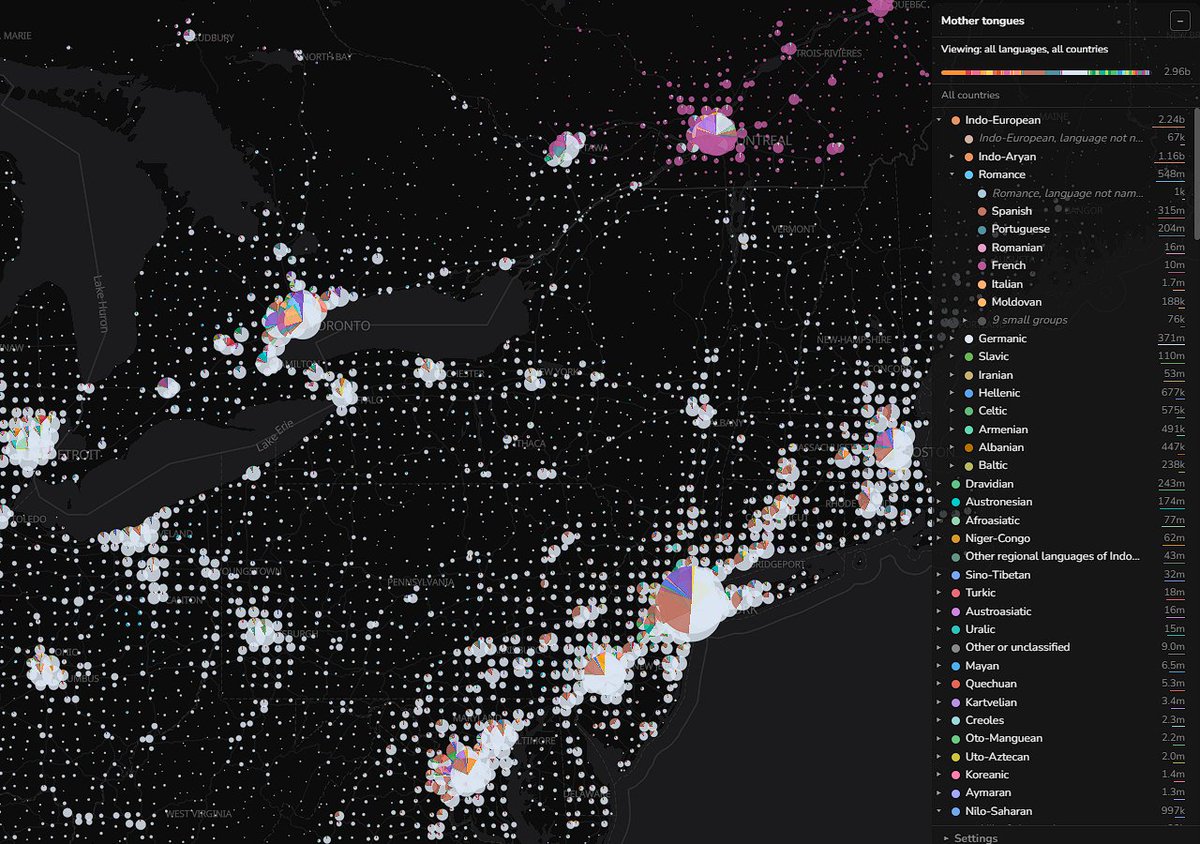Expand the Sino-Tibetan family arrow
The width and height of the screenshot is (1200, 844).
point(940,575)
